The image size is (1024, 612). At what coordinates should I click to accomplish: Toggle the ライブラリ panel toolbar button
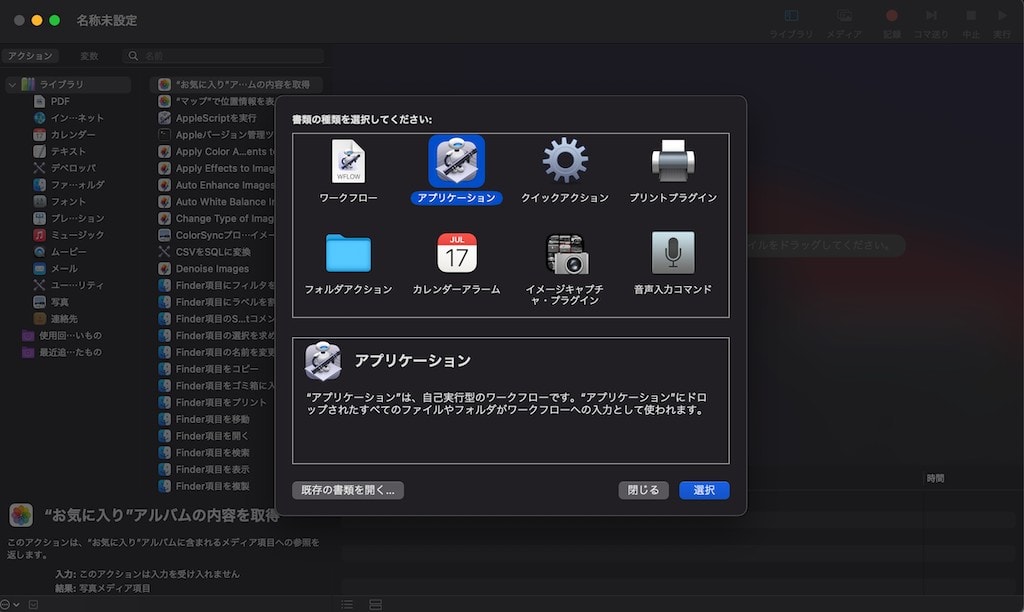pos(791,17)
